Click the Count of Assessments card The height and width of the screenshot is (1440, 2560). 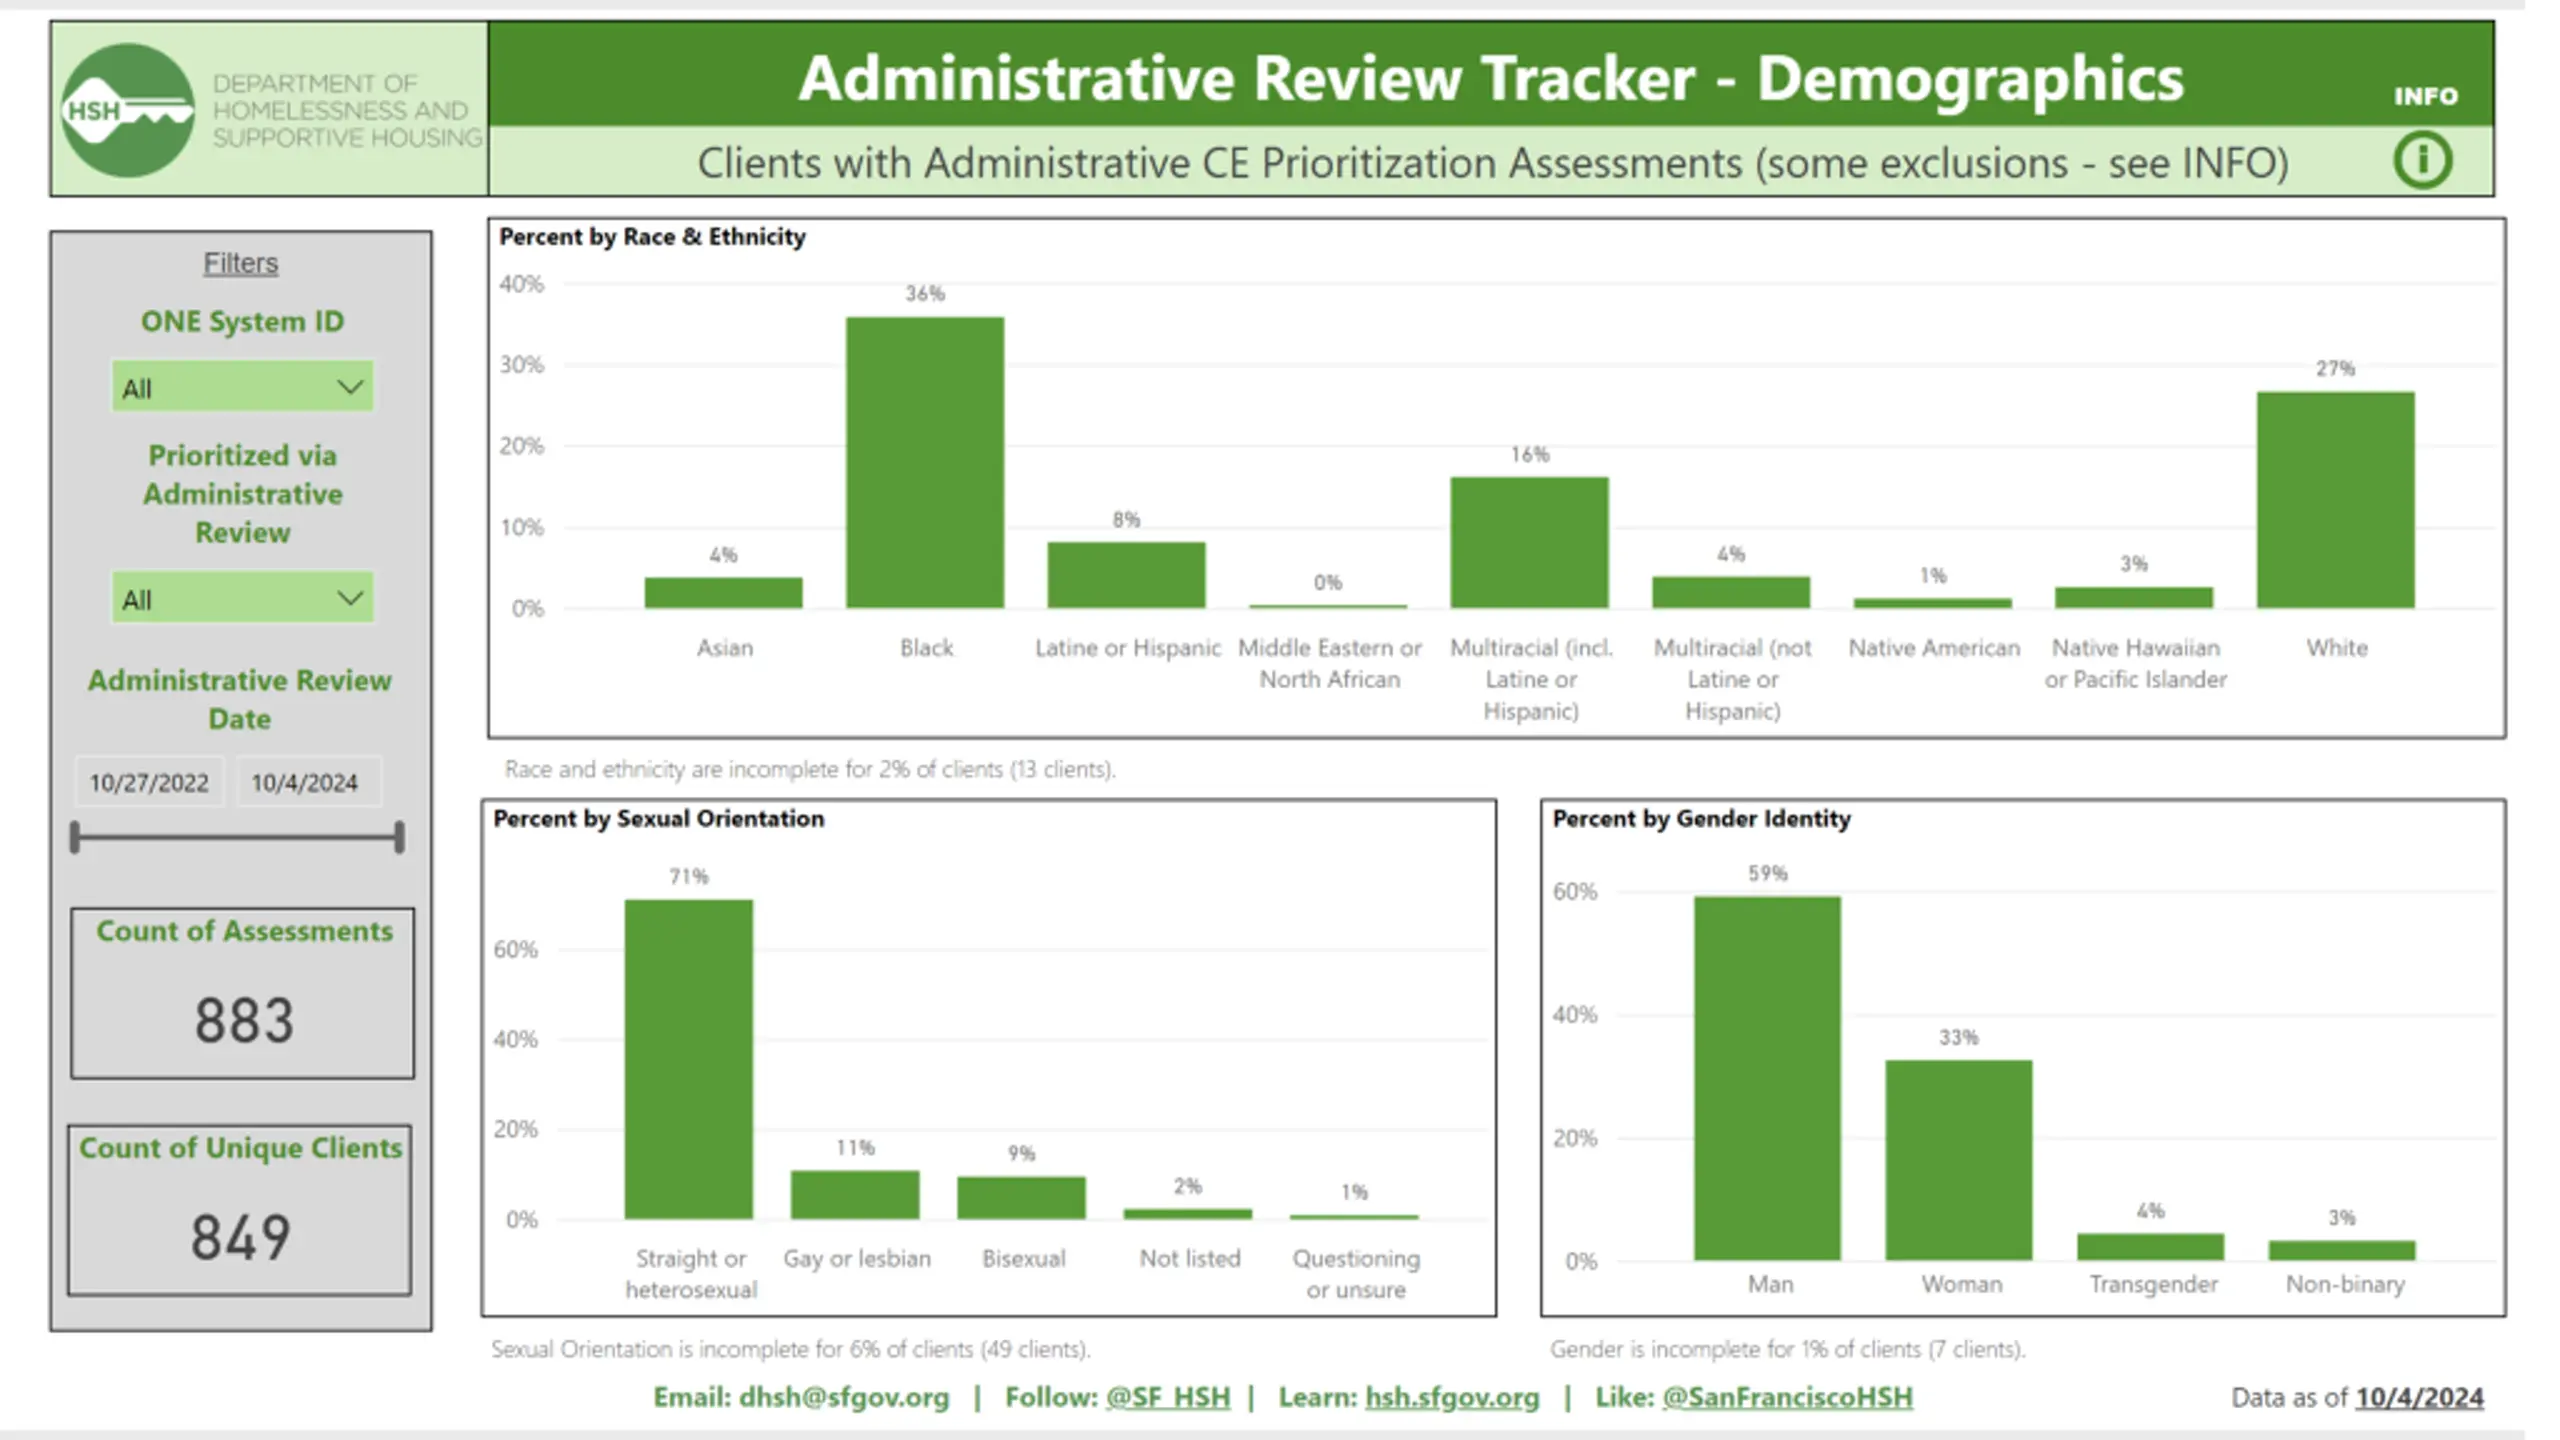(x=243, y=993)
